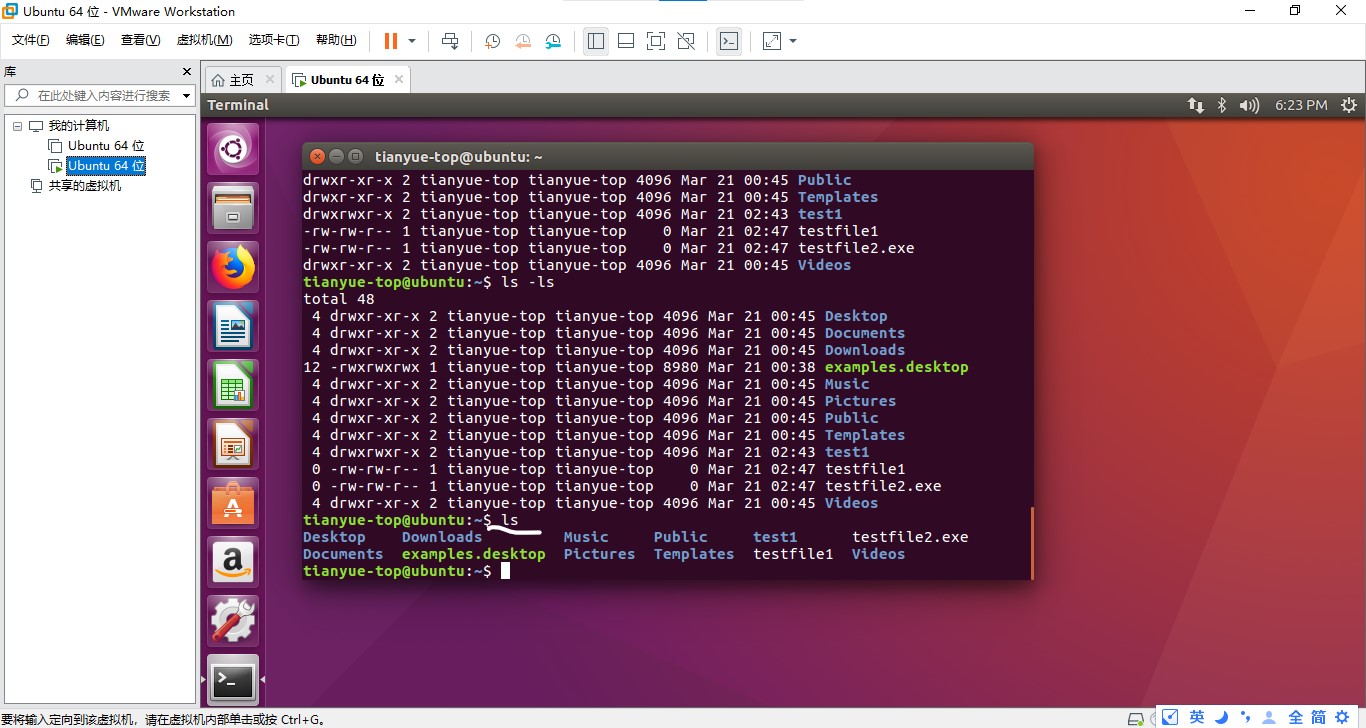Toggle the console view button

point(730,41)
